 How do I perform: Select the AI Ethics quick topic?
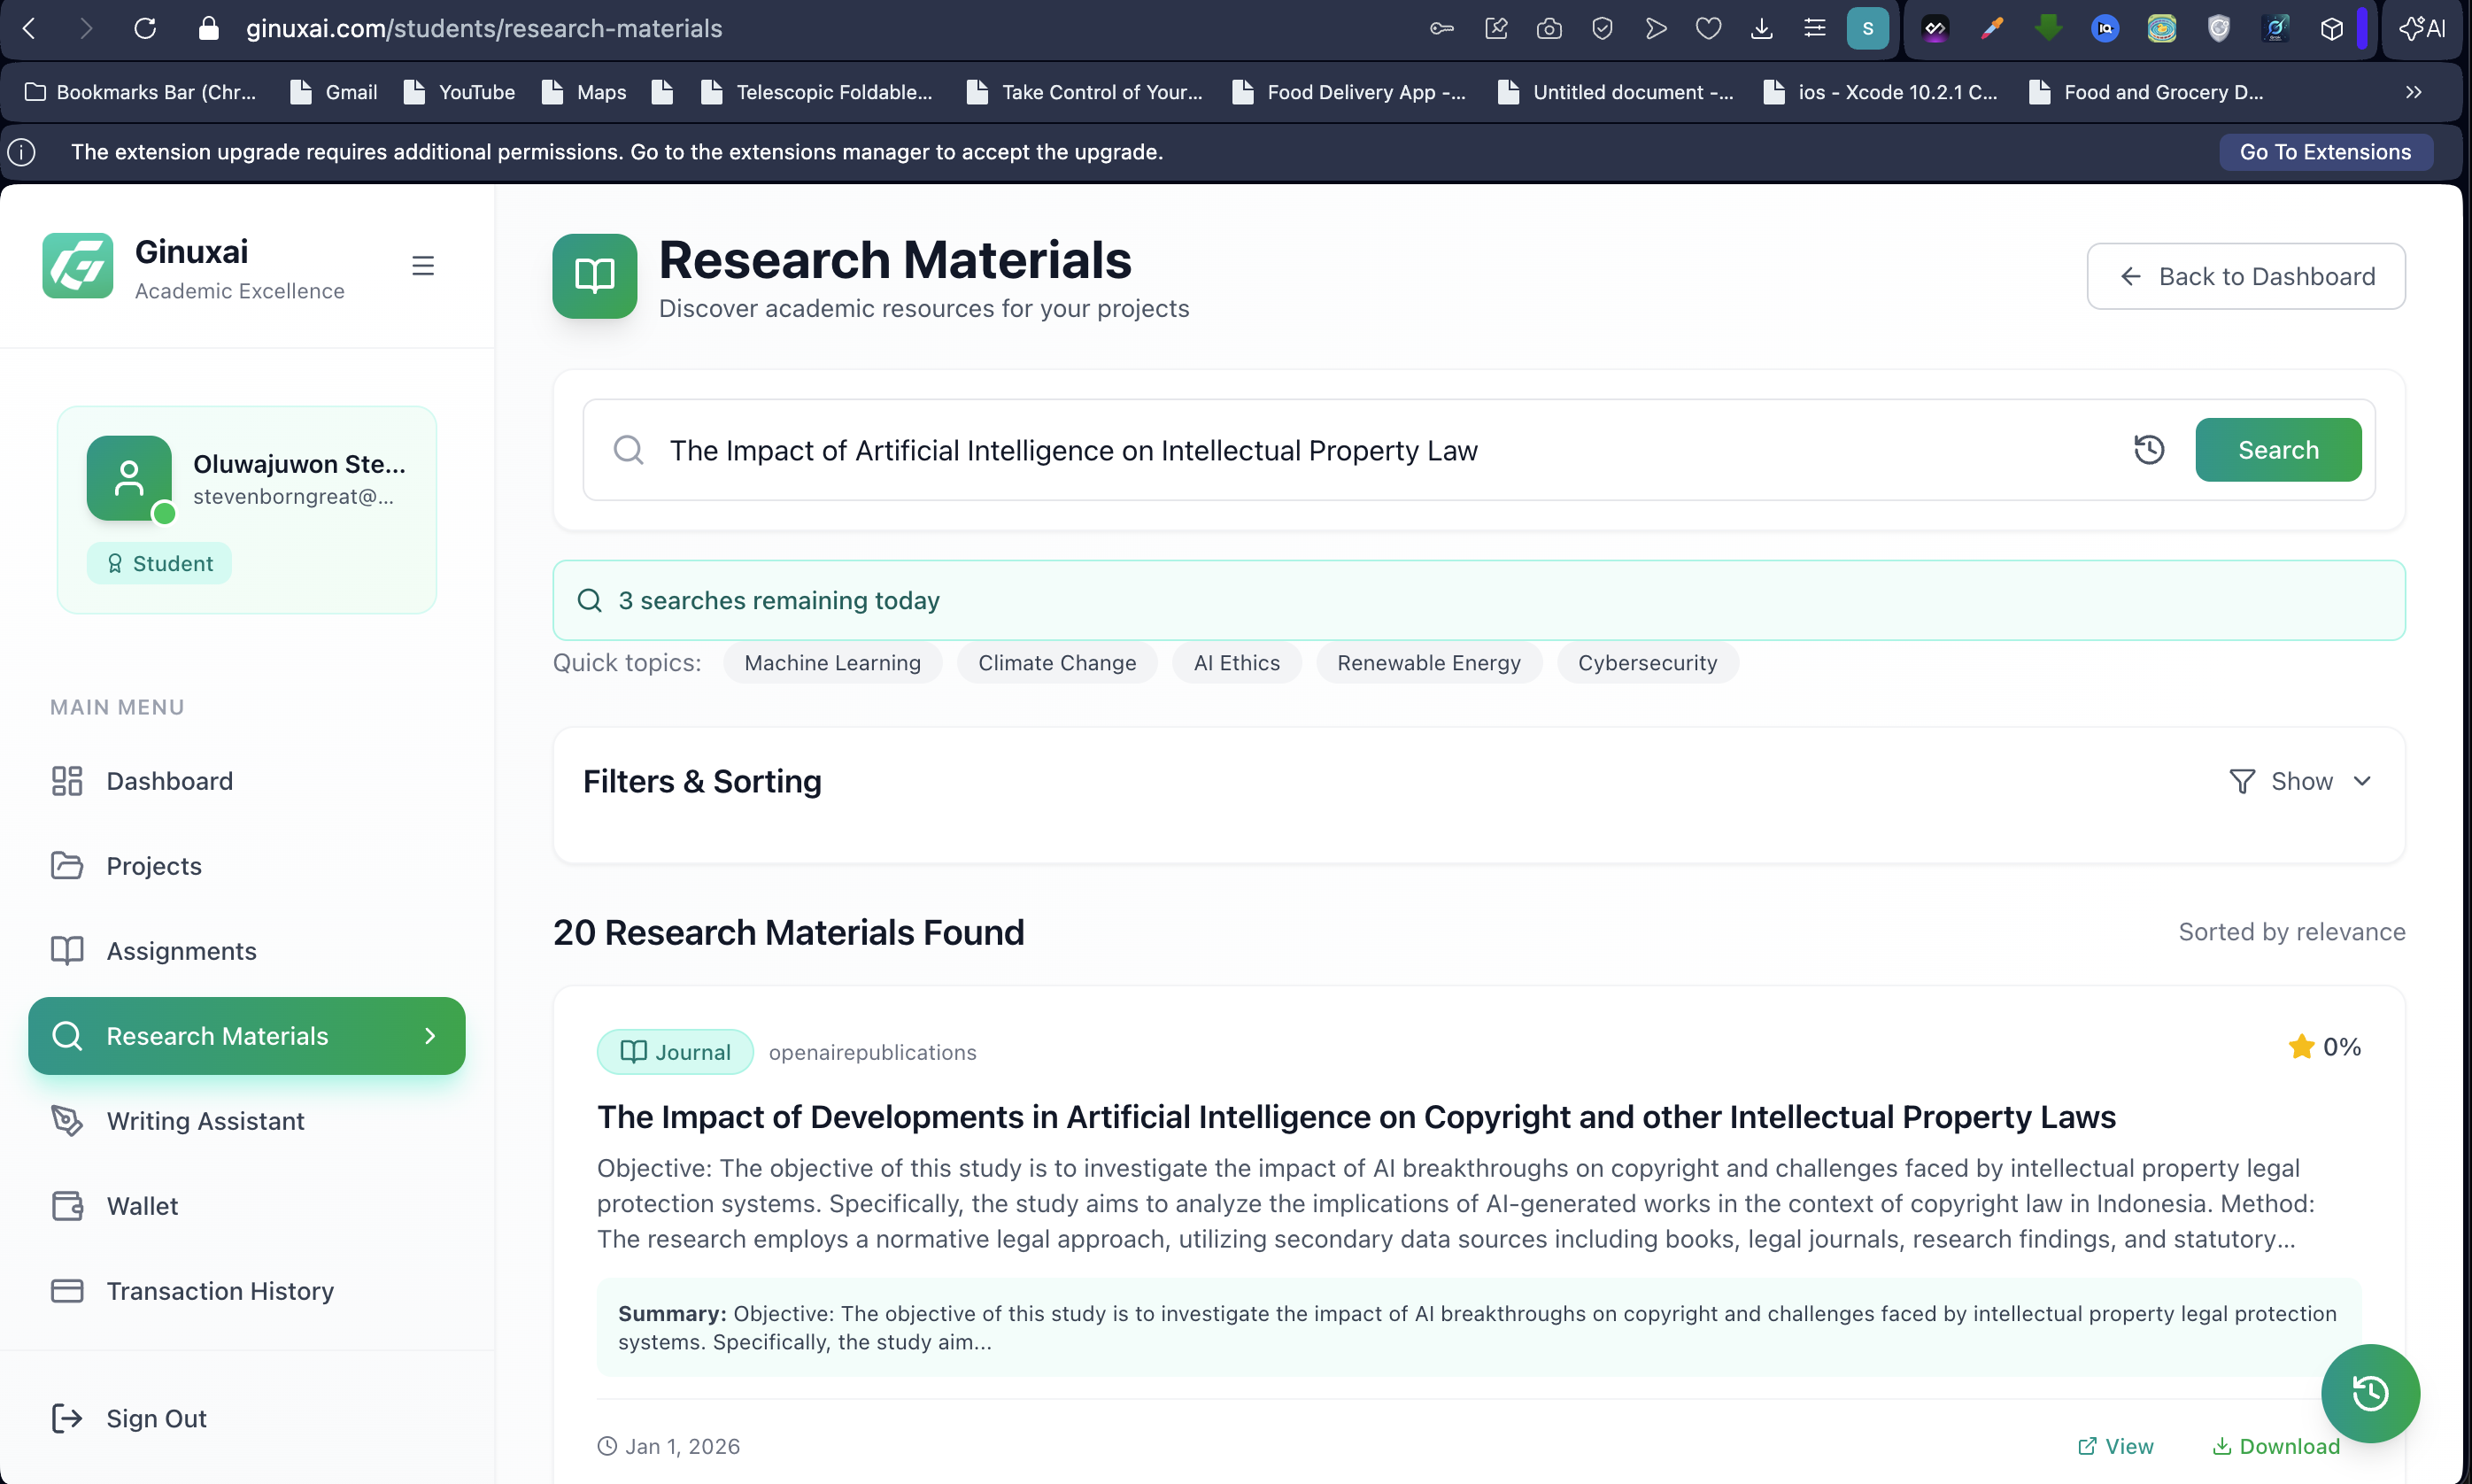[x=1236, y=663]
